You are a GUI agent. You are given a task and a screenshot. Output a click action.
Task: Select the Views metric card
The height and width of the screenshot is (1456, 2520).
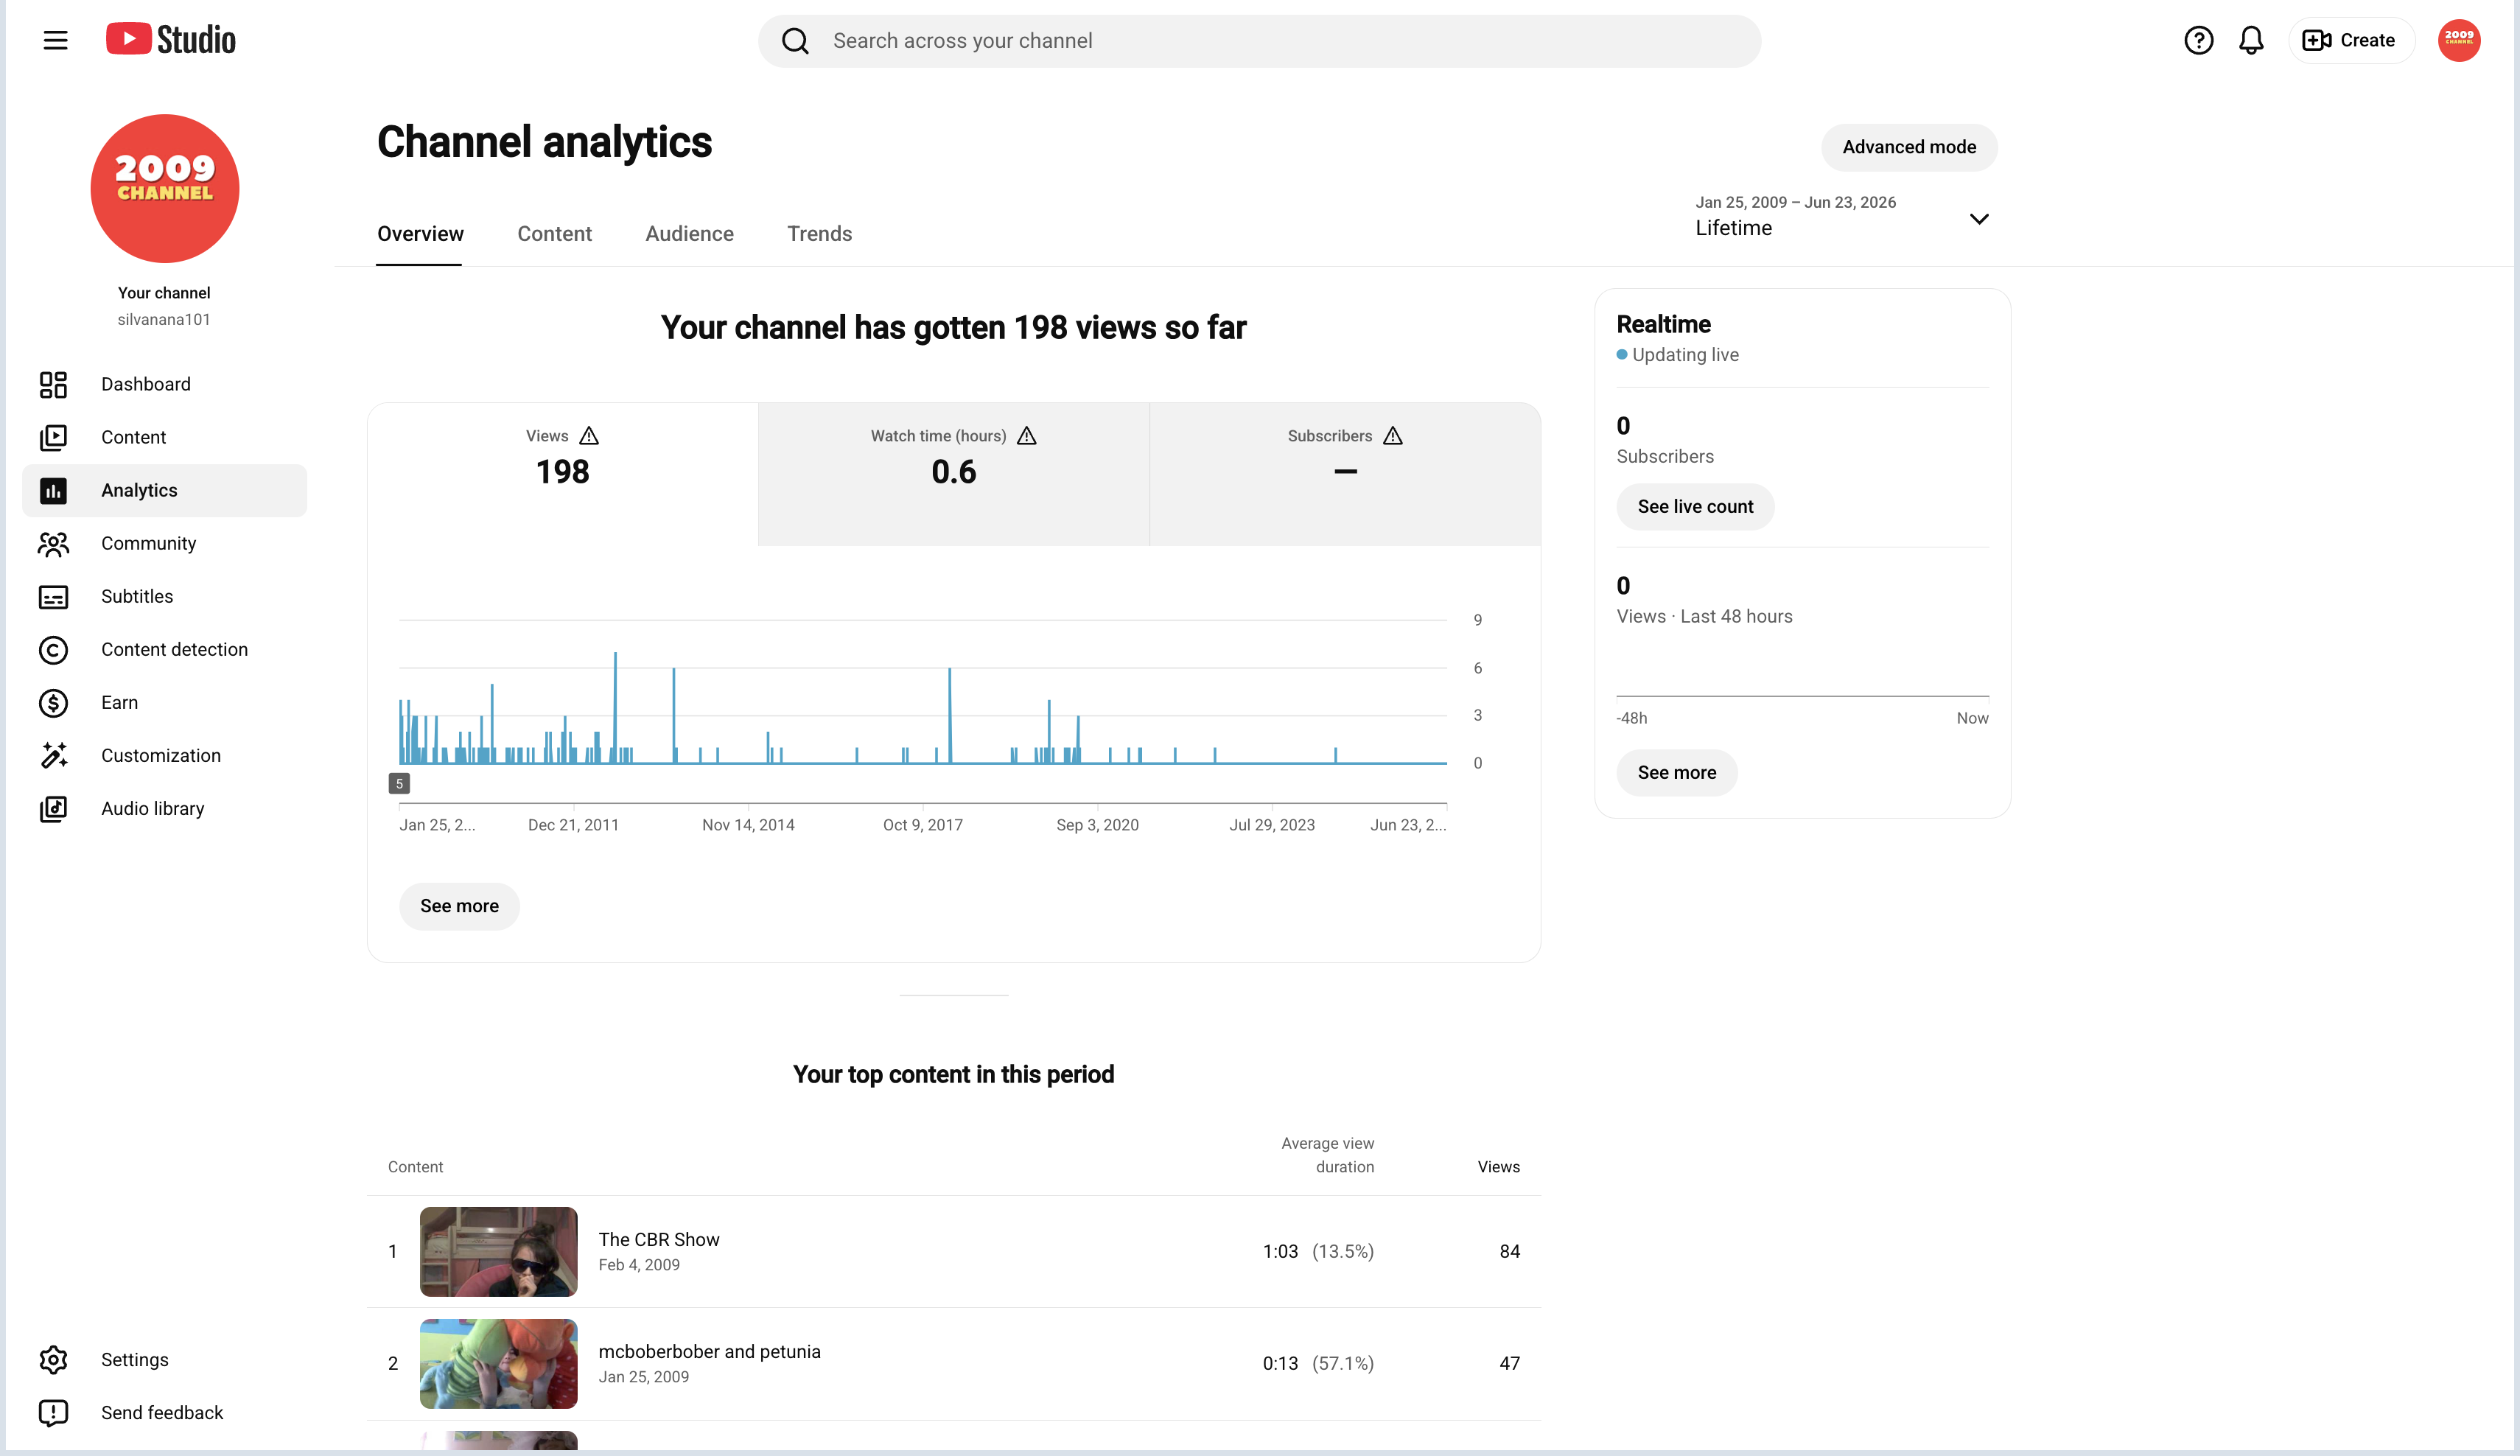point(562,474)
